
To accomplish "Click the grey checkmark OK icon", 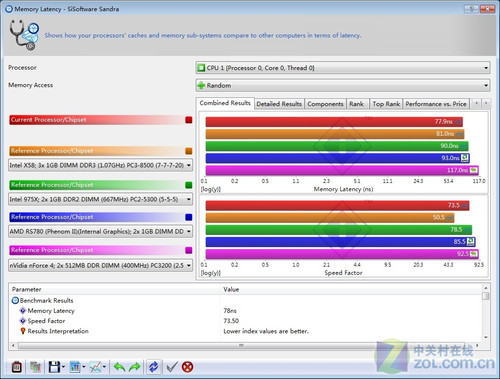I will 172,367.
